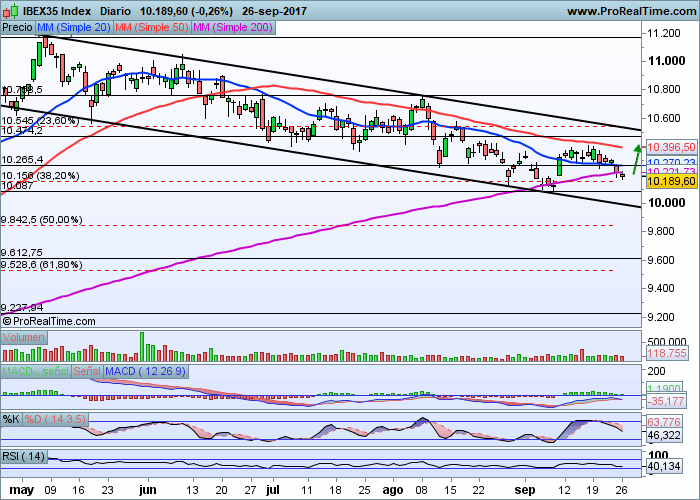Click the red 10.396,50 price tag

coord(671,147)
